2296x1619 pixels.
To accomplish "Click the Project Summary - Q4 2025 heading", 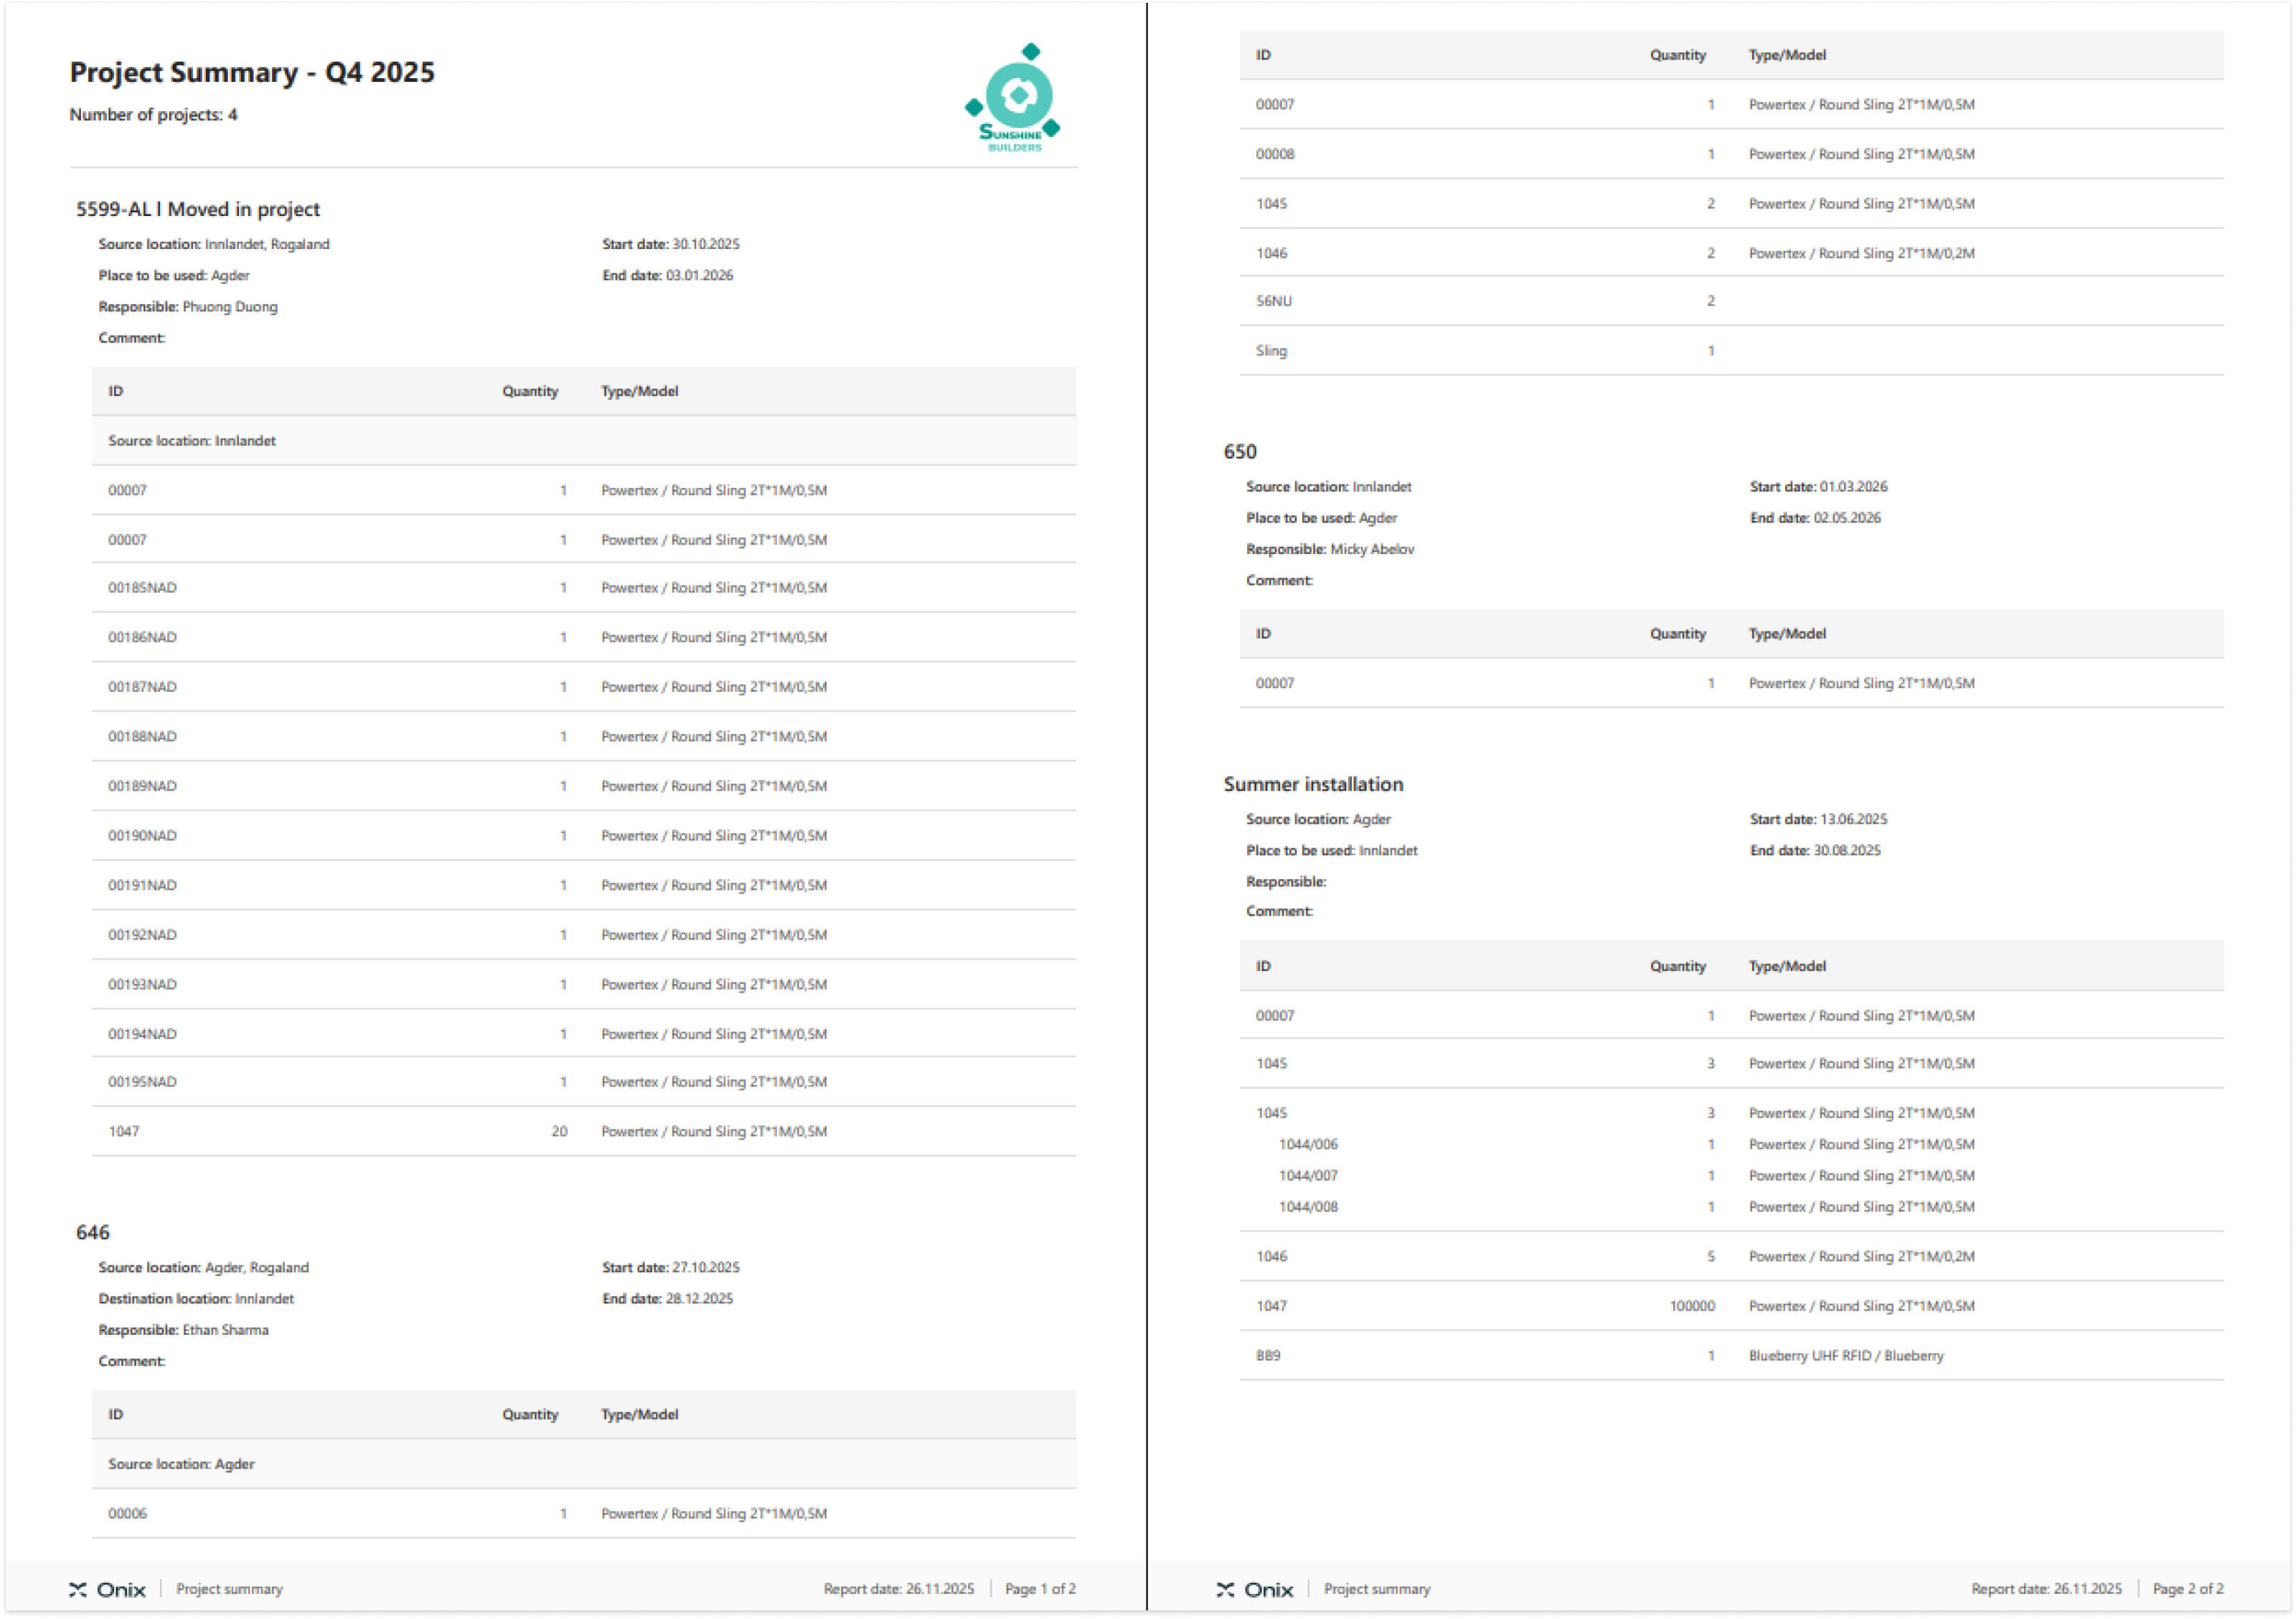I will pyautogui.click(x=252, y=72).
